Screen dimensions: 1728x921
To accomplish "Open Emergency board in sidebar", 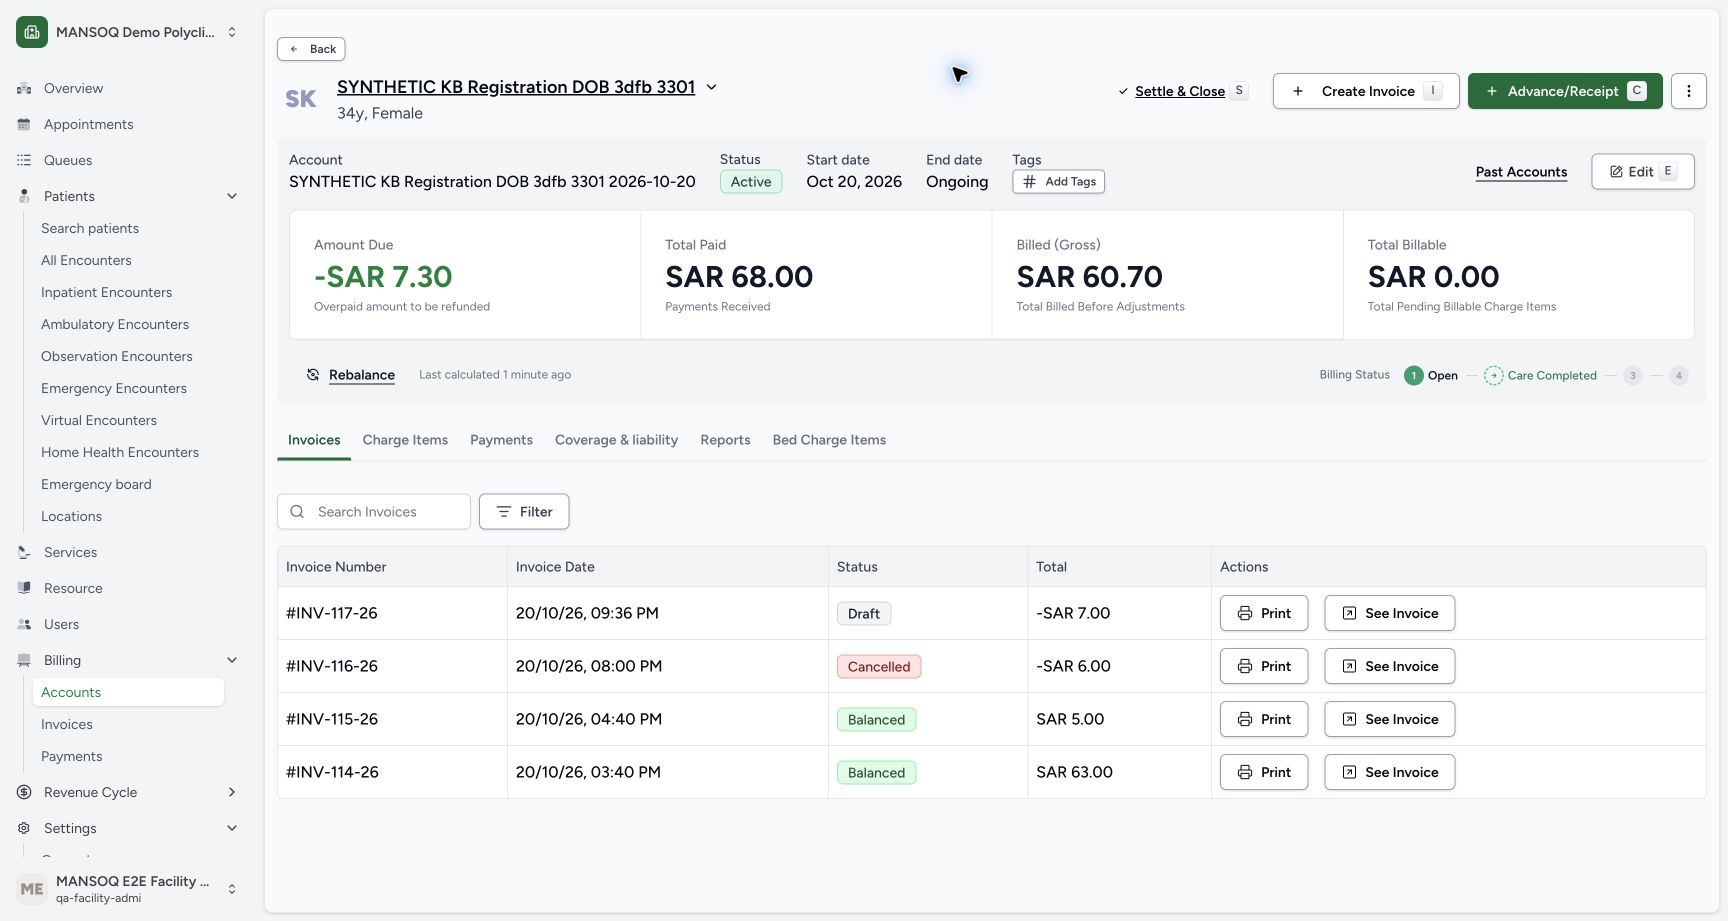I will (x=96, y=484).
